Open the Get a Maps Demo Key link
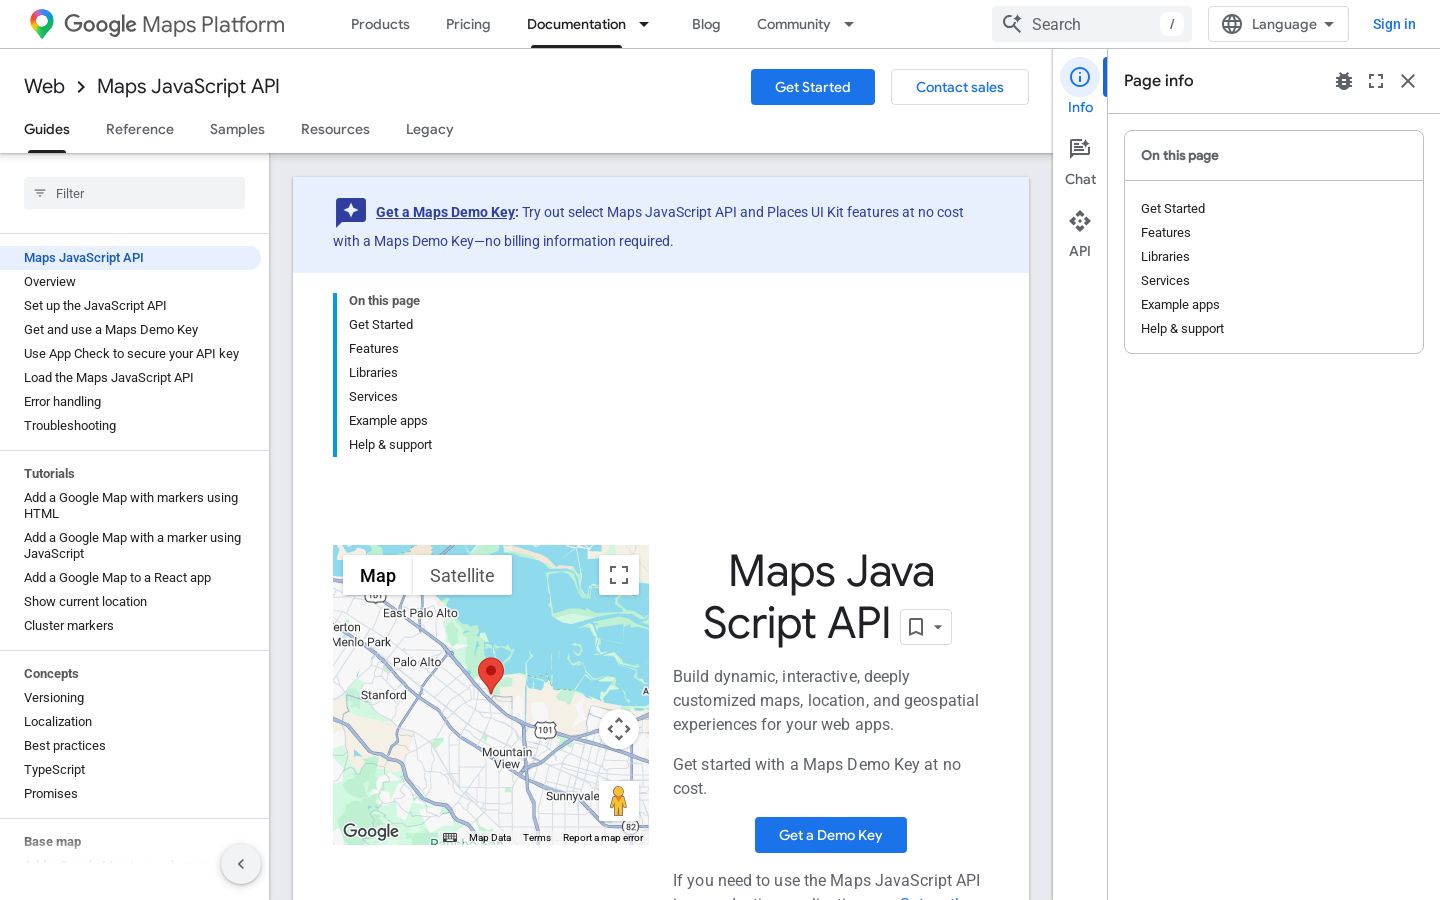The image size is (1440, 900). click(x=445, y=212)
